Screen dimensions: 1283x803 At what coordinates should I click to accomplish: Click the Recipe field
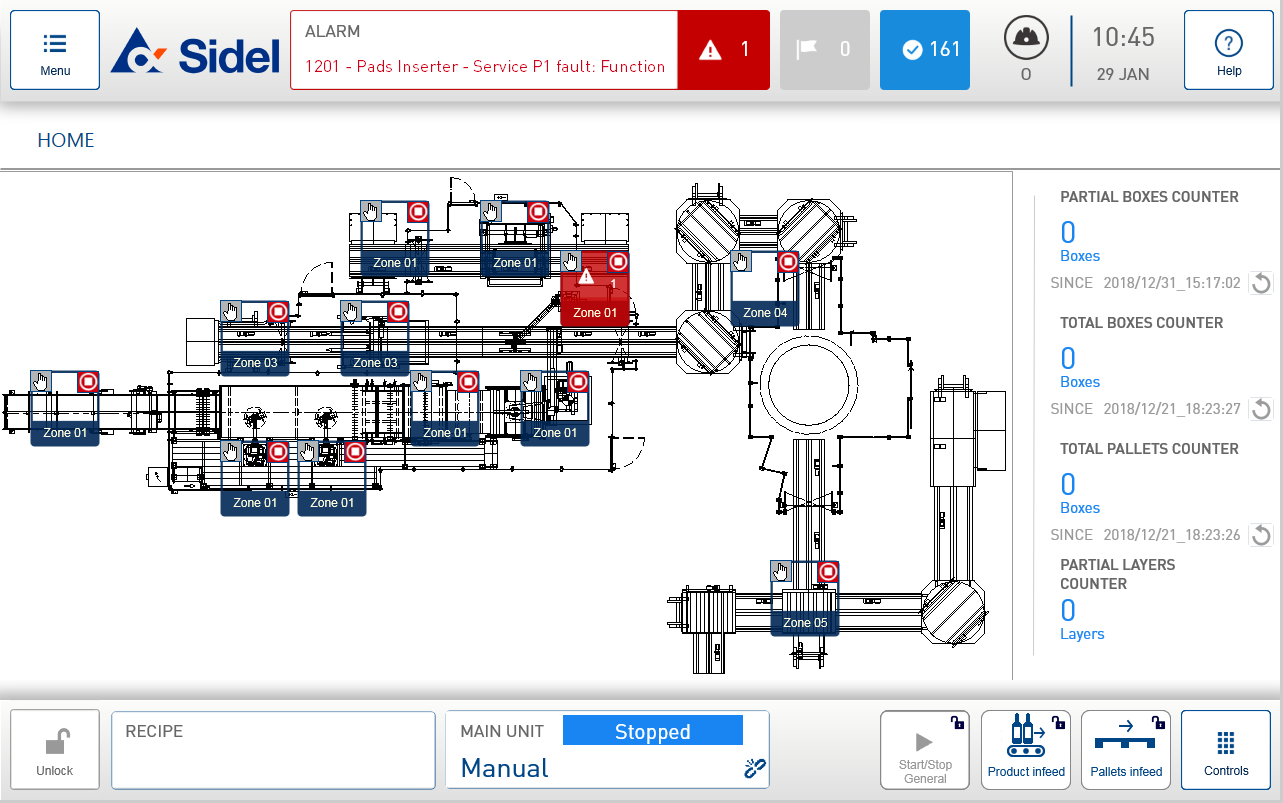[x=273, y=749]
